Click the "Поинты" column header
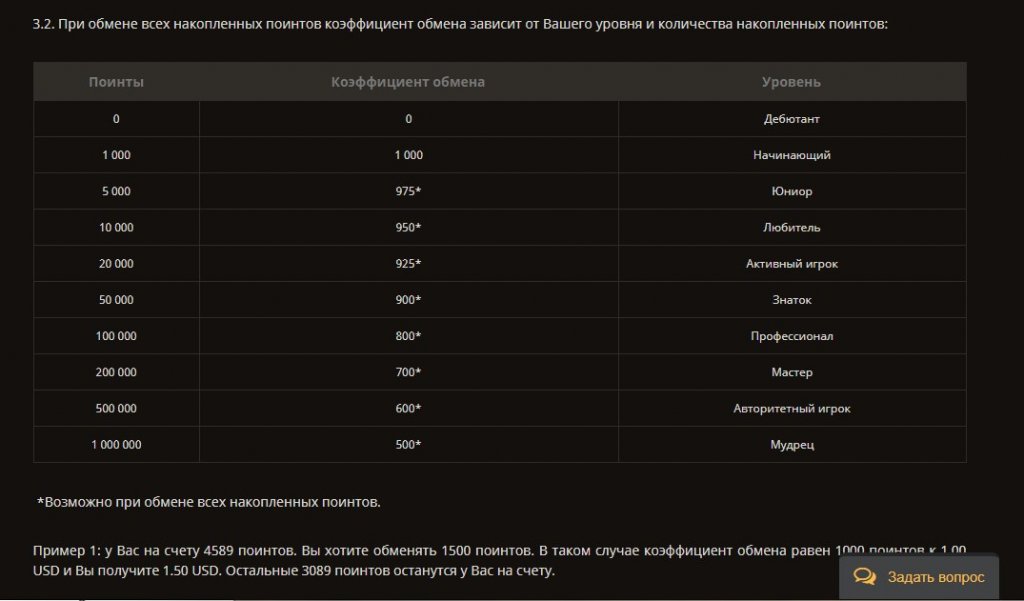1024x601 pixels. (117, 82)
